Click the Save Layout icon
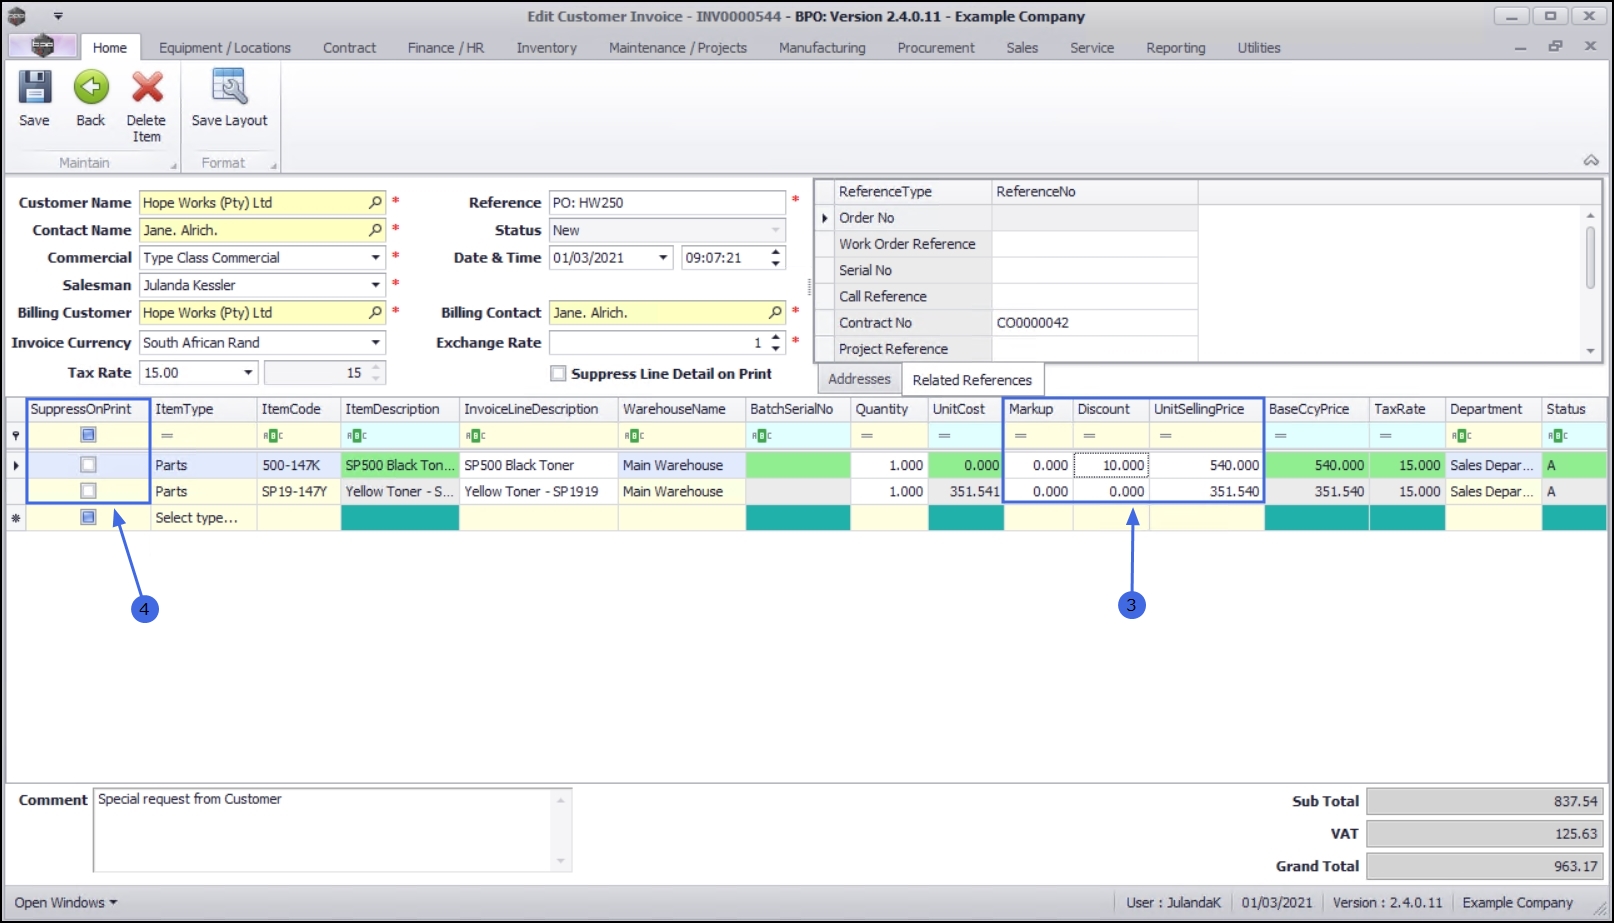1614x923 pixels. 229,88
